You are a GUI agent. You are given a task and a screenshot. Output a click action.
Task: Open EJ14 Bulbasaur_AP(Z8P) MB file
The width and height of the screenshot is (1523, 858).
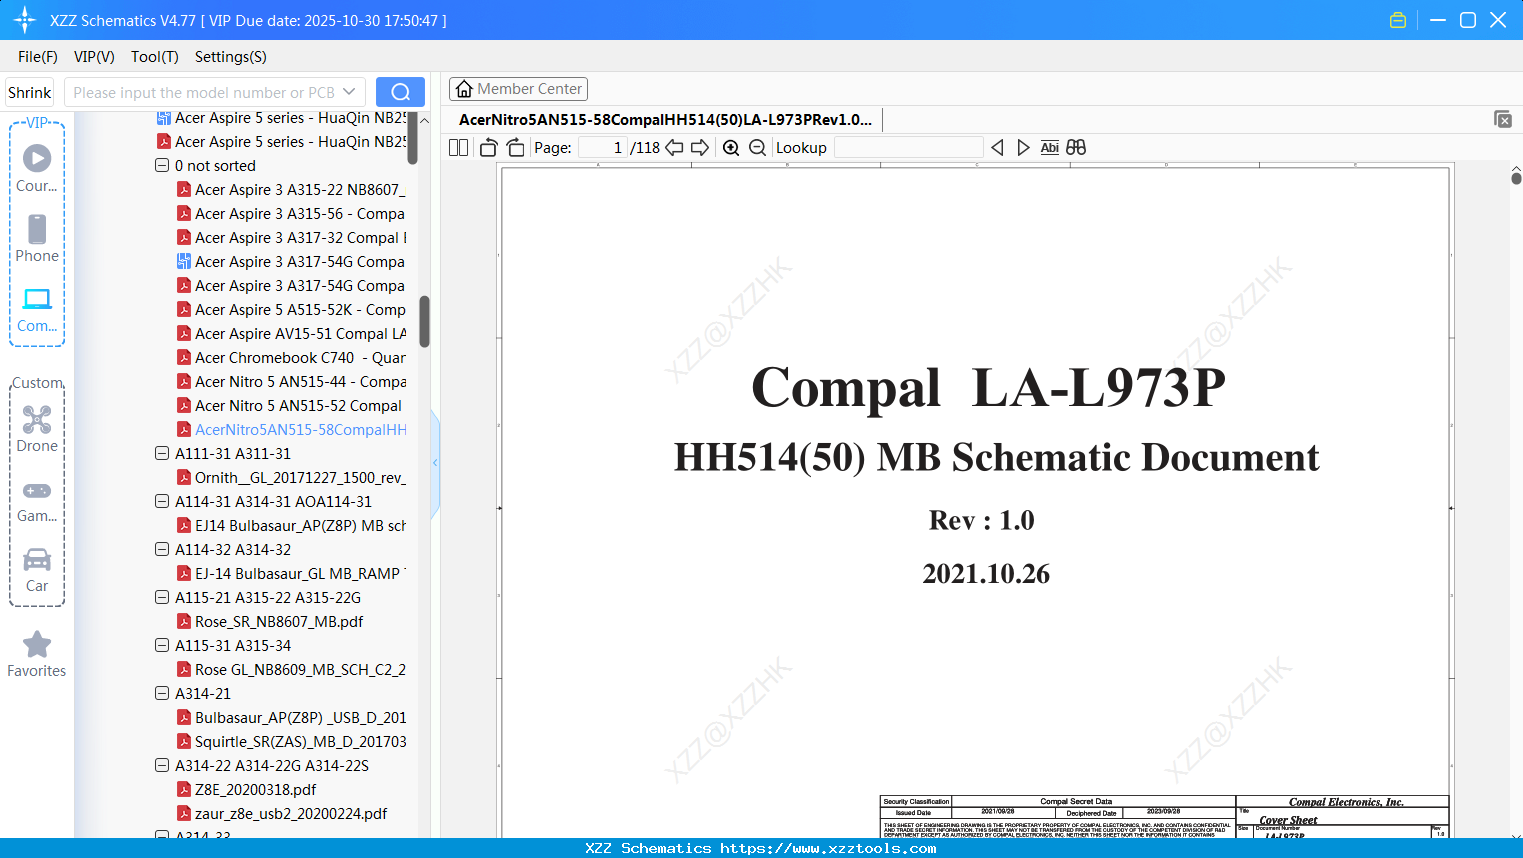291,526
